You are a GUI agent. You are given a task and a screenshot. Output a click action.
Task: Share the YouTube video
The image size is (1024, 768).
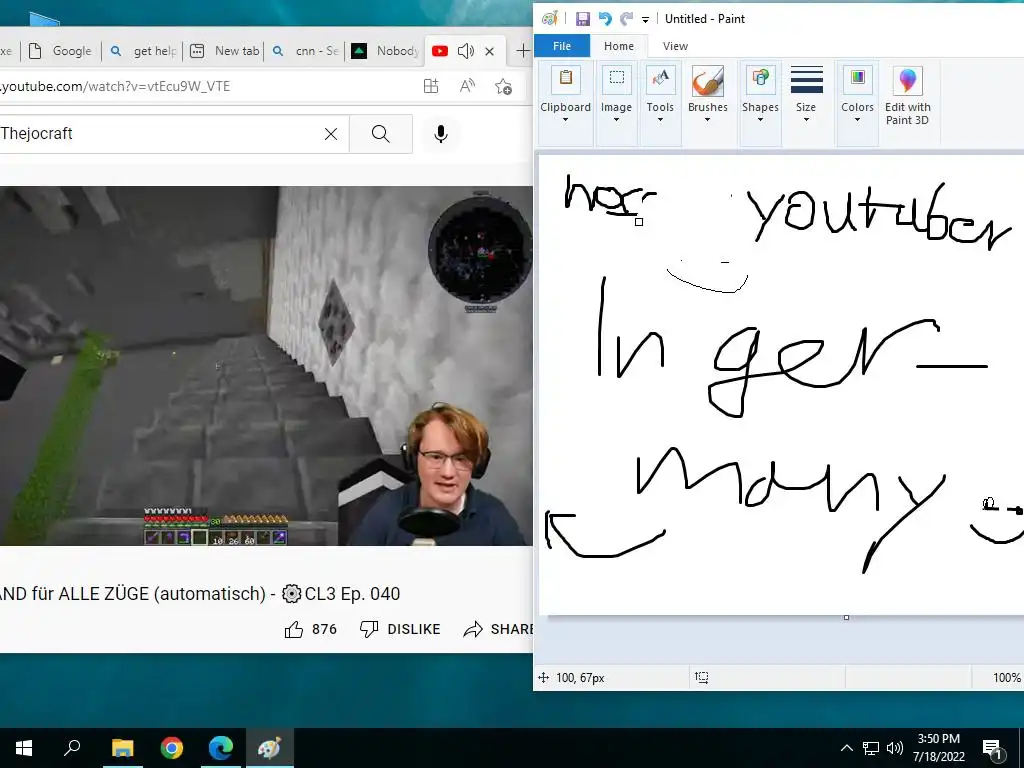(x=498, y=629)
